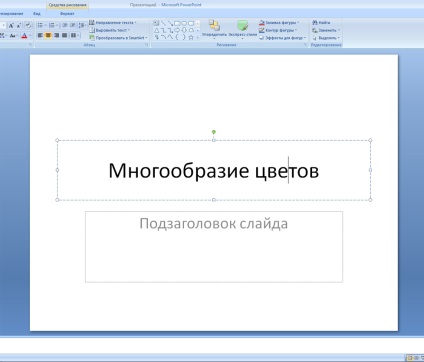This screenshot has width=424, height=362.
Task: Select the left brace shape
Action: tap(177, 37)
